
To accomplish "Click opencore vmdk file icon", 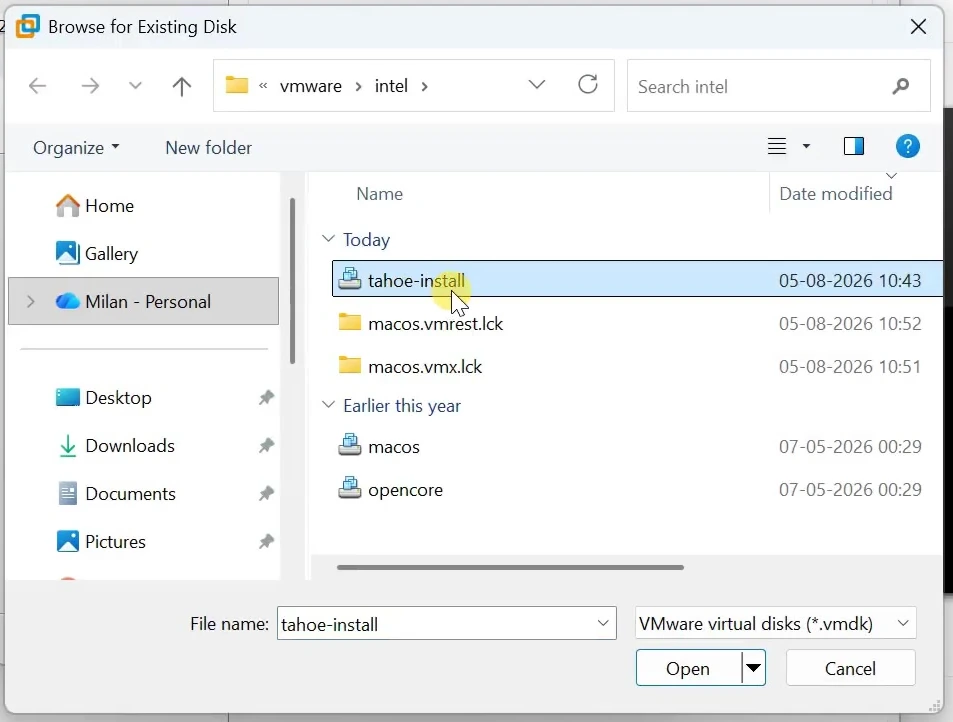I will click(349, 489).
